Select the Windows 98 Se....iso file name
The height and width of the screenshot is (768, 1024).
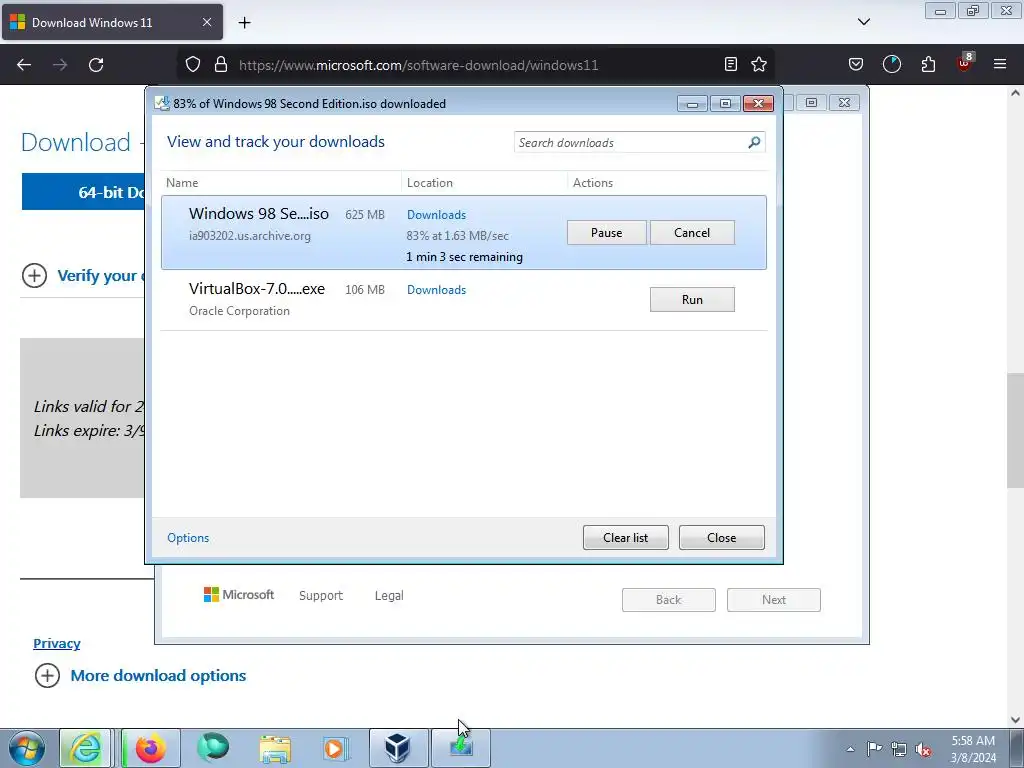tap(259, 214)
